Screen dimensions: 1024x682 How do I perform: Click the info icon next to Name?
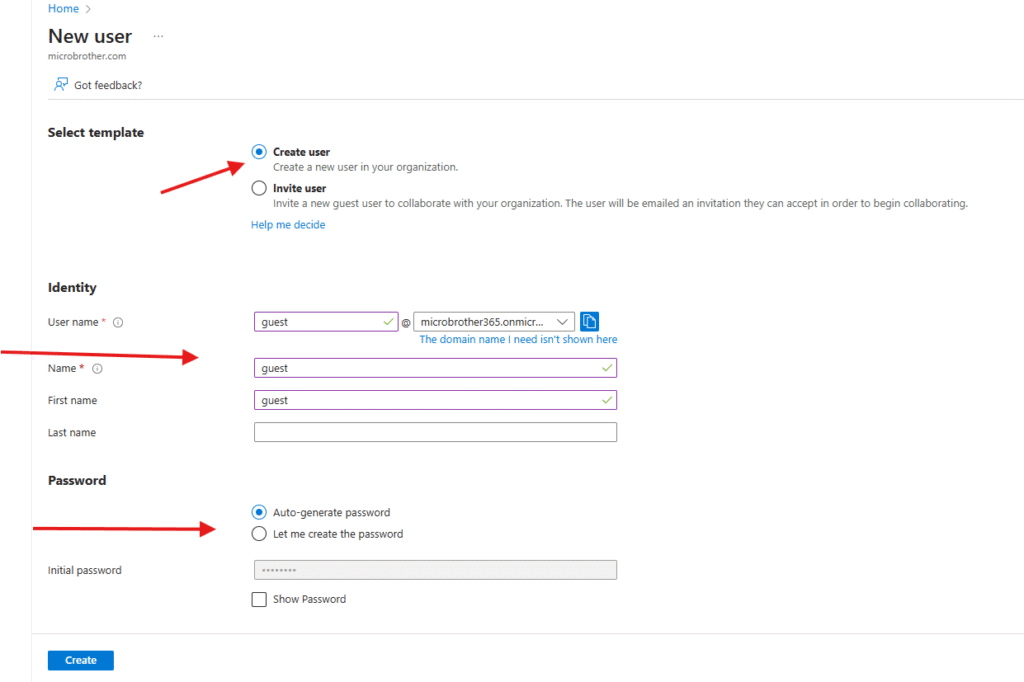98,369
